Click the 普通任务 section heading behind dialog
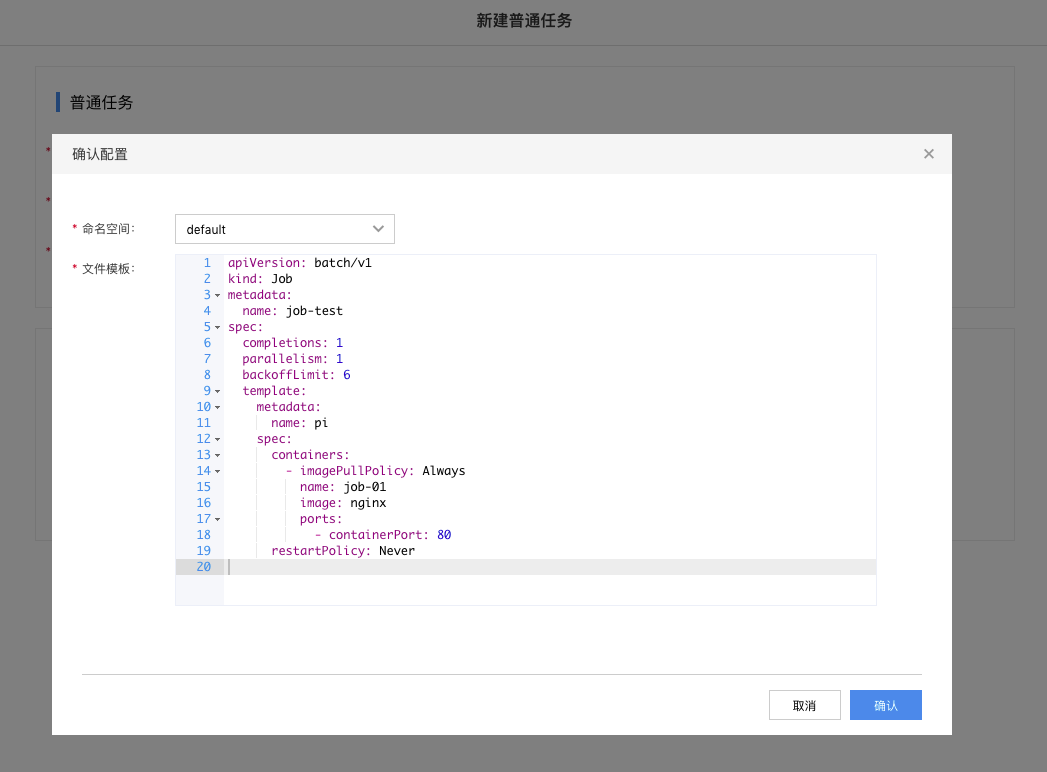The image size is (1047, 772). [101, 102]
